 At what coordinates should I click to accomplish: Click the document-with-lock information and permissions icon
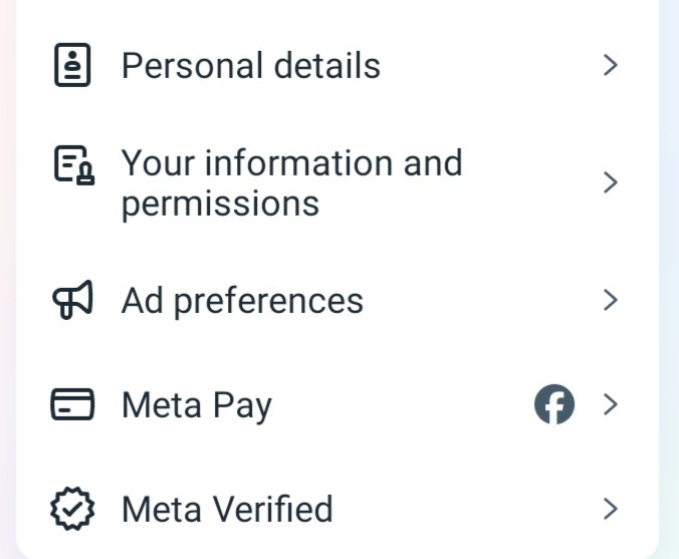pos(74,165)
